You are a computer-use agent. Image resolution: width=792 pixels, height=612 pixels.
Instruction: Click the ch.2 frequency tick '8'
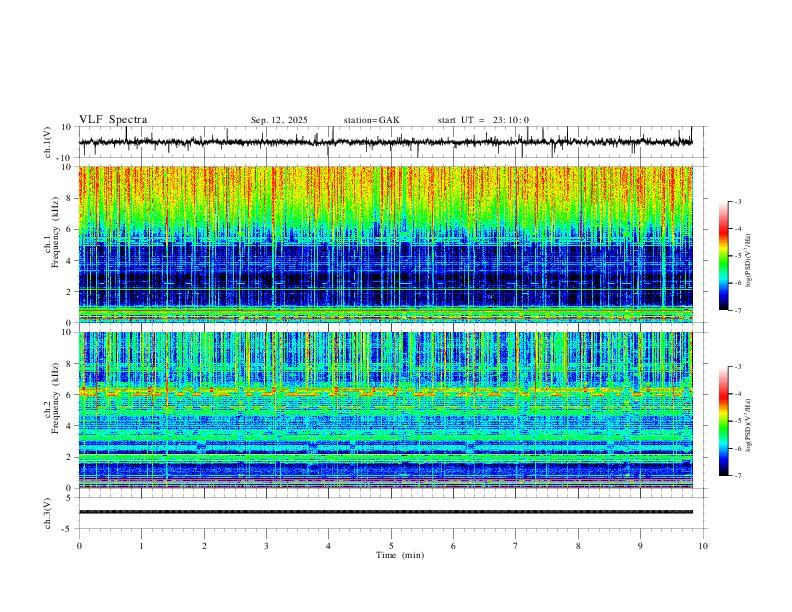click(69, 364)
